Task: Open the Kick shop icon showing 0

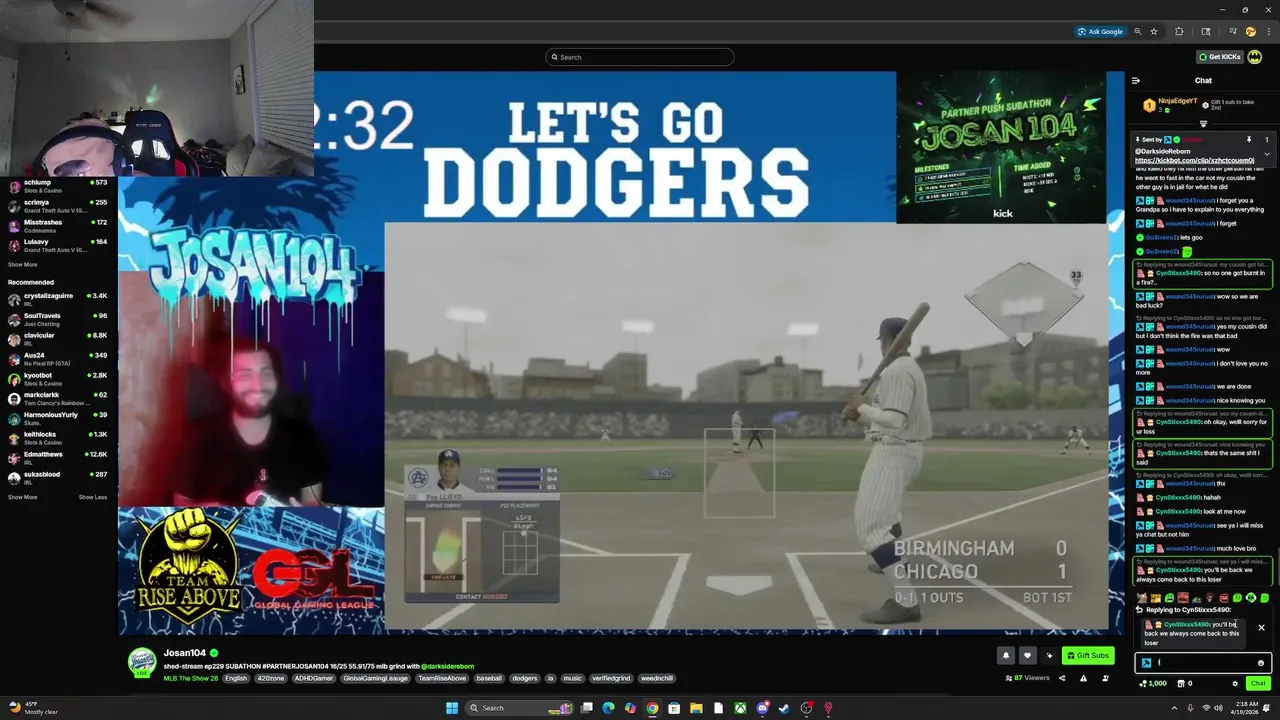Action: click(1183, 684)
